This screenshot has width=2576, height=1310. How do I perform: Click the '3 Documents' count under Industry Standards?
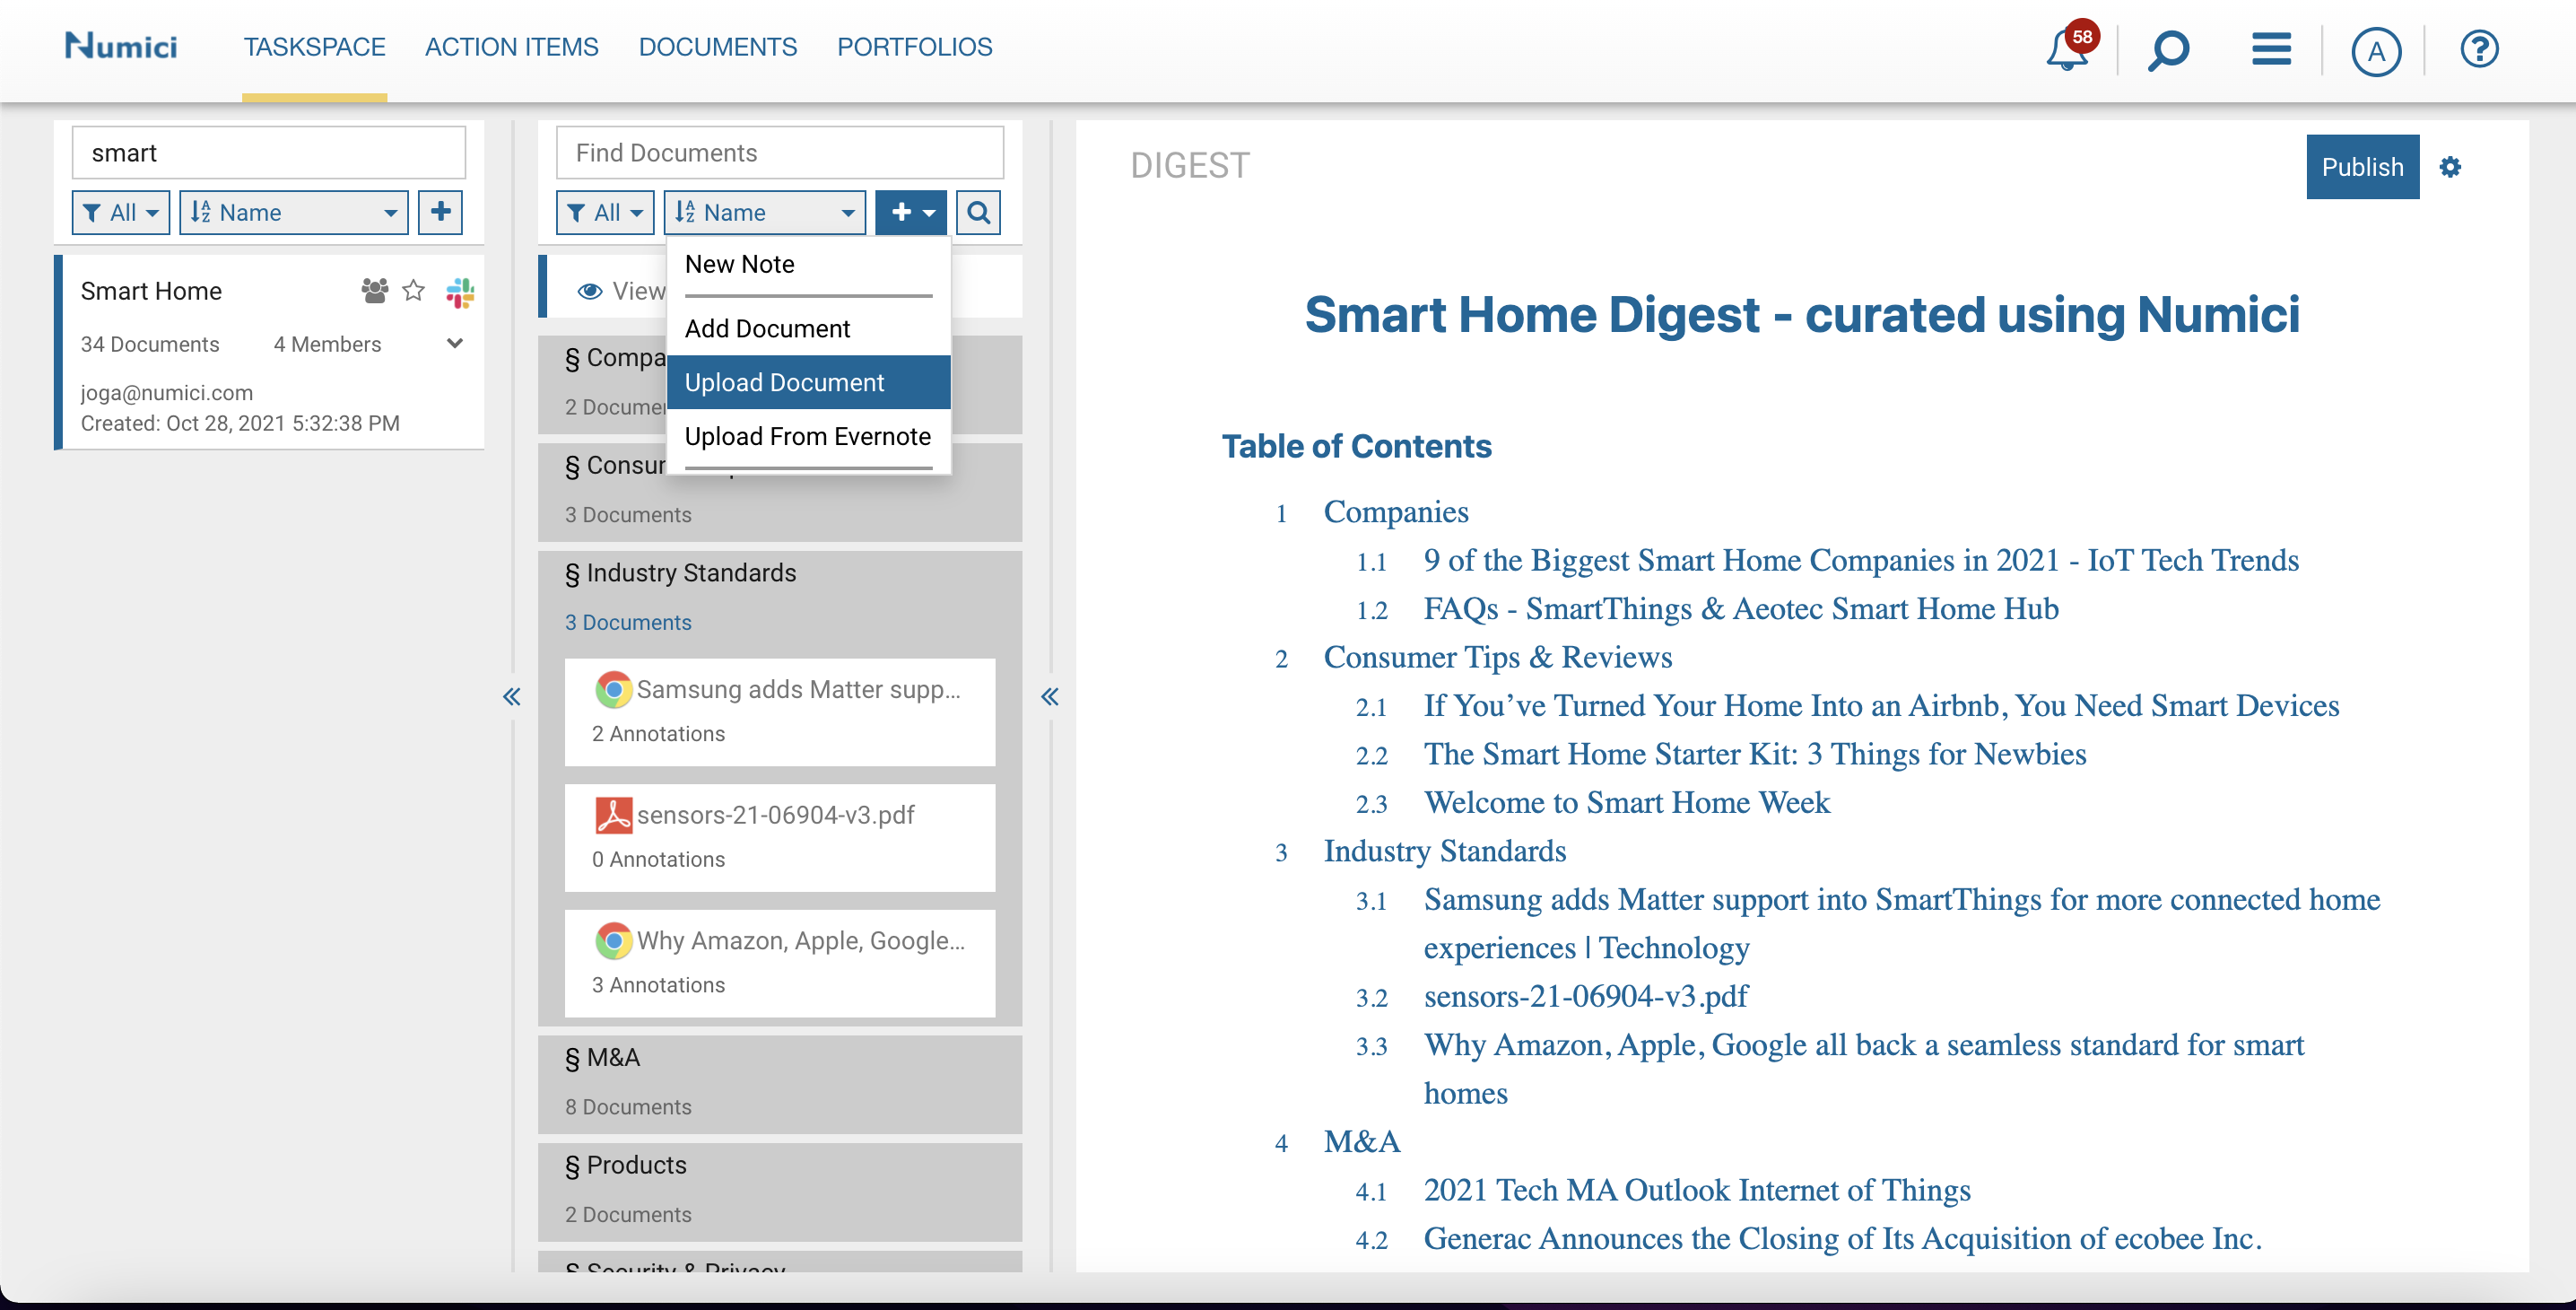(628, 622)
